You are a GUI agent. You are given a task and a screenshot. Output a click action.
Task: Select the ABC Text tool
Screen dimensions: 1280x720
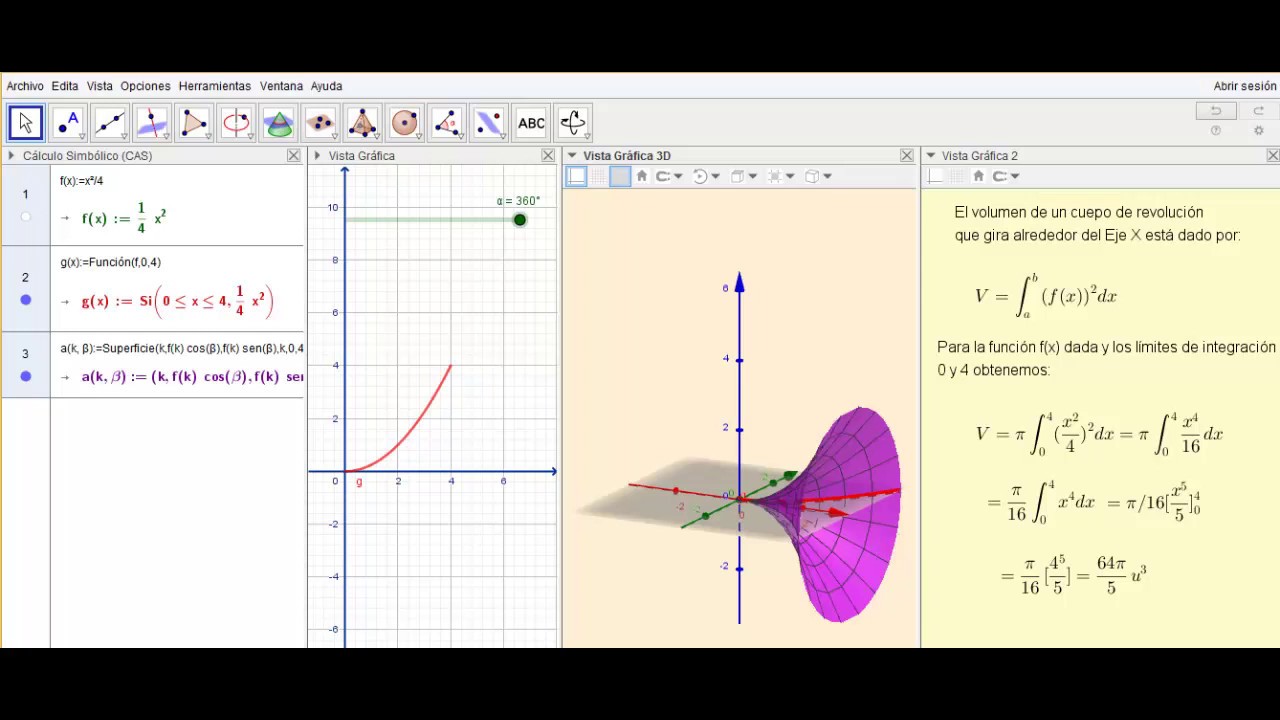[531, 123]
